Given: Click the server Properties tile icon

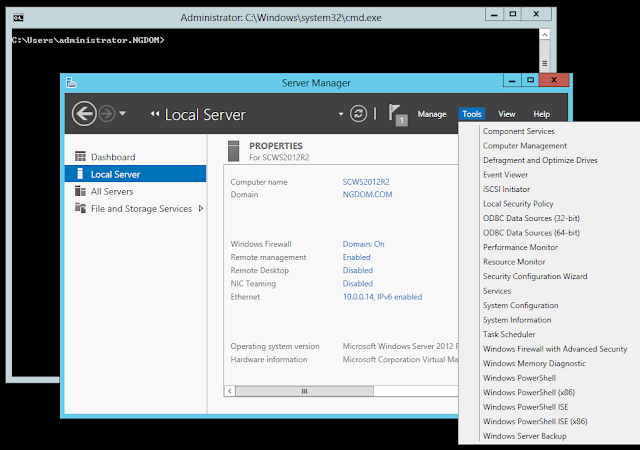Looking at the screenshot, I should pos(233,151).
